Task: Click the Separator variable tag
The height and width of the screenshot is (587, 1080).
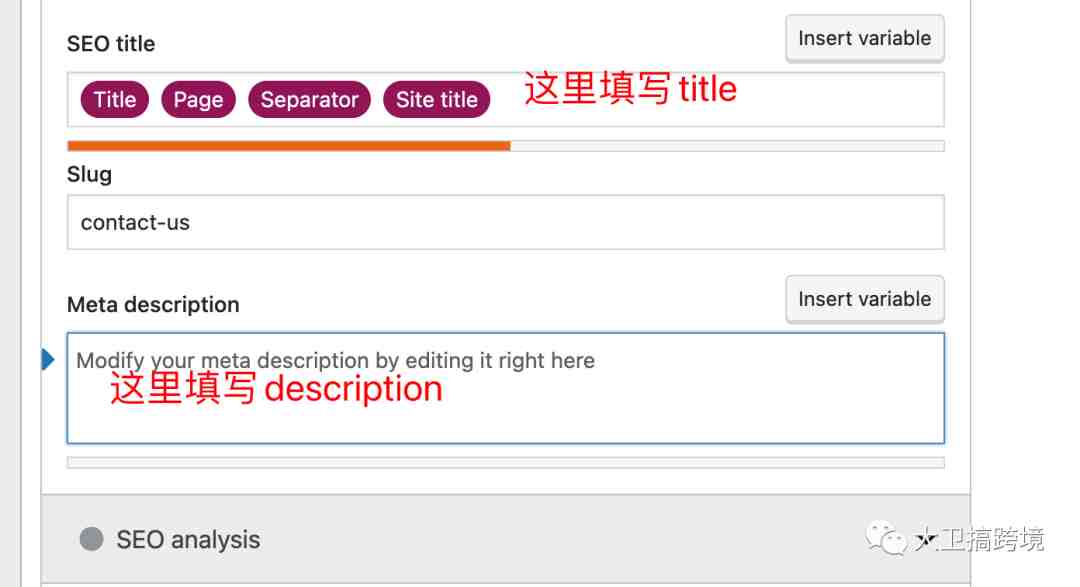Action: click(309, 100)
